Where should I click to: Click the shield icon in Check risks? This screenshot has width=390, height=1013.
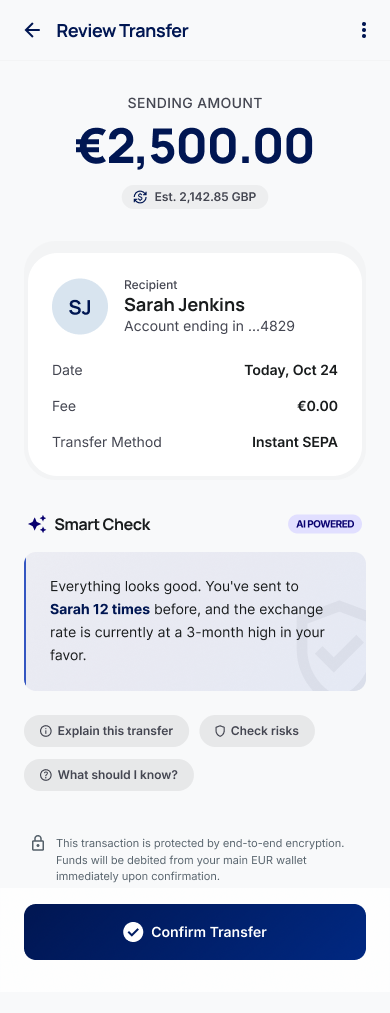point(220,731)
